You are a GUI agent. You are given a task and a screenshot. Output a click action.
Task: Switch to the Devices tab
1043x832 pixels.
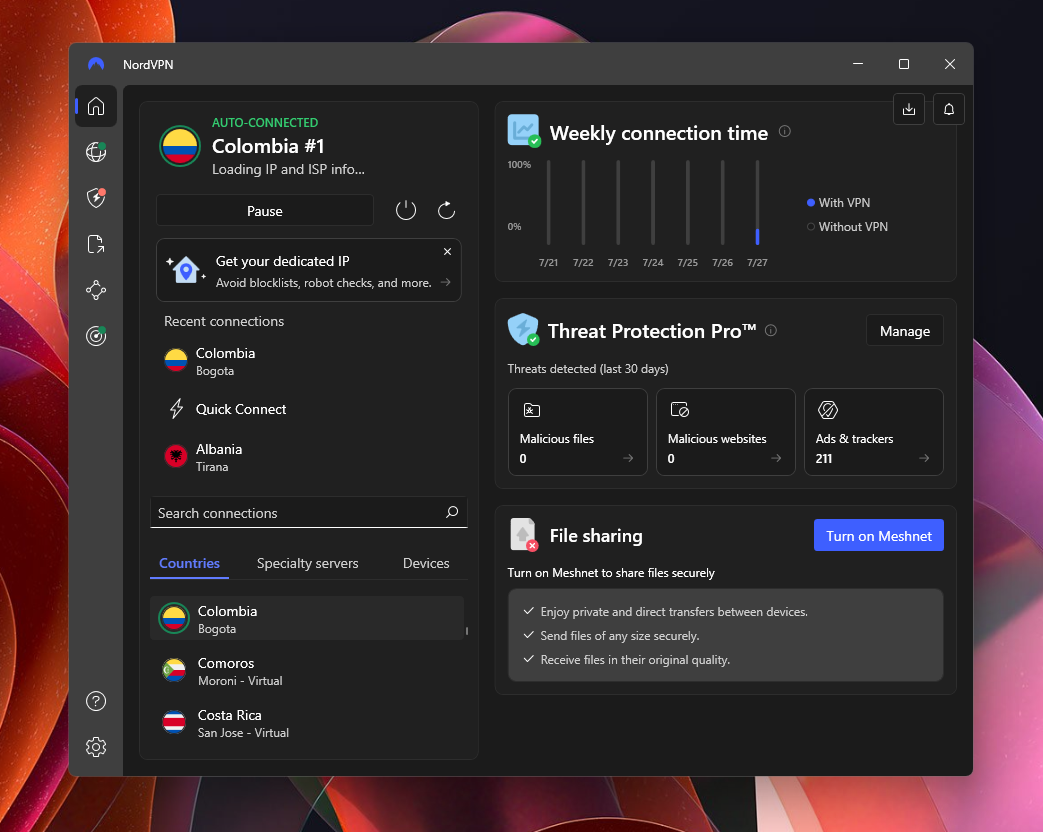426,563
